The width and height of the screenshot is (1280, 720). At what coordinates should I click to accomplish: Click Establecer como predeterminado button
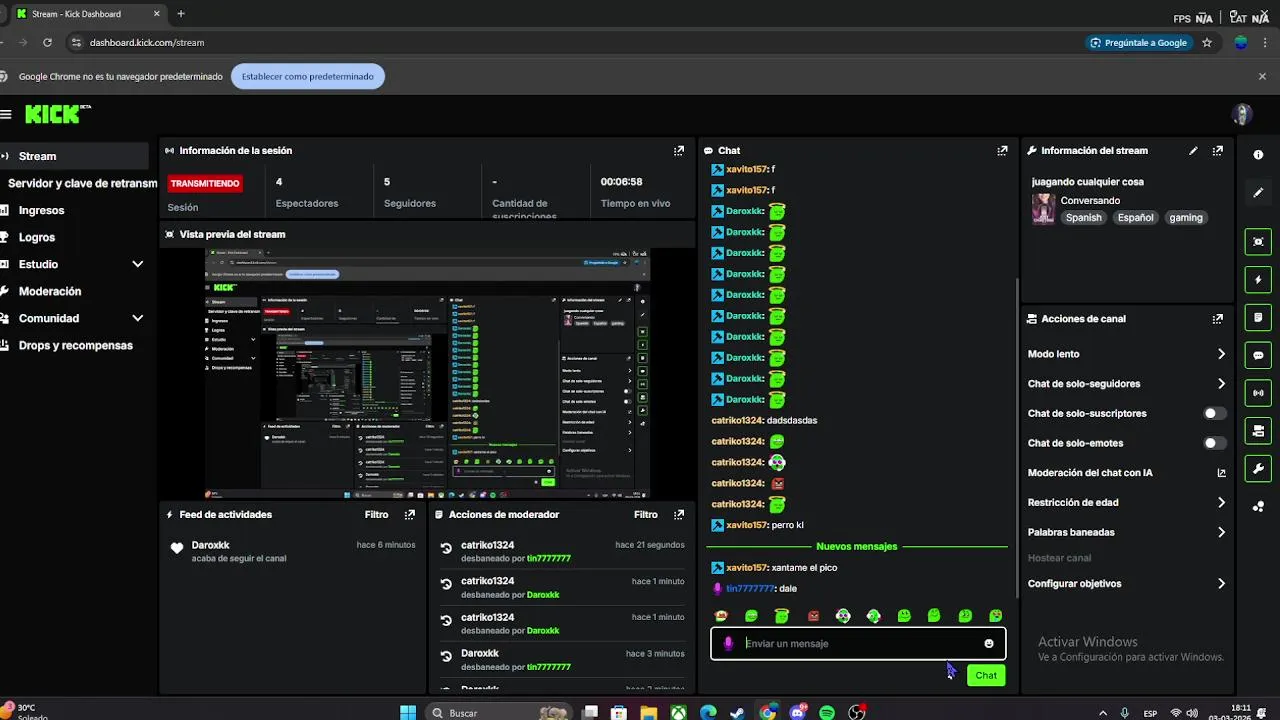(307, 76)
